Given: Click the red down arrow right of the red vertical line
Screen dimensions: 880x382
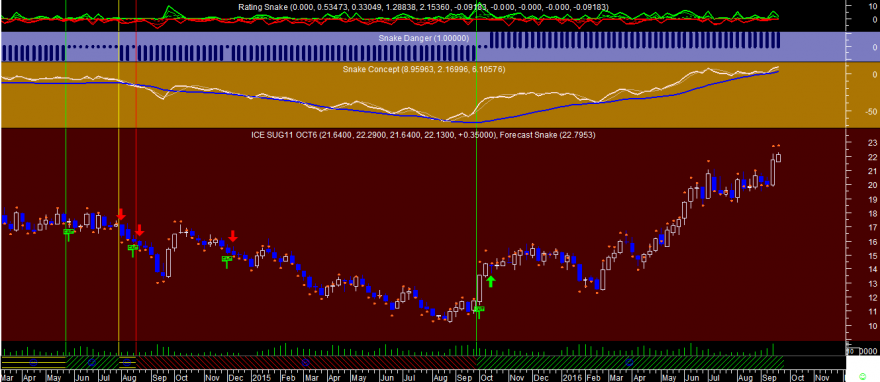Looking at the screenshot, I should pos(140,231).
